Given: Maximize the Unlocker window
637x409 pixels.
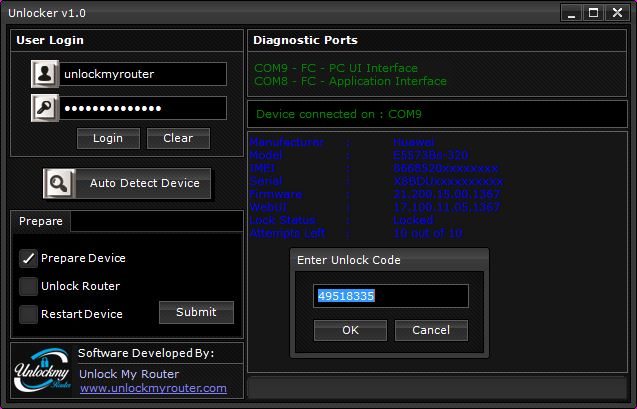Looking at the screenshot, I should (594, 13).
